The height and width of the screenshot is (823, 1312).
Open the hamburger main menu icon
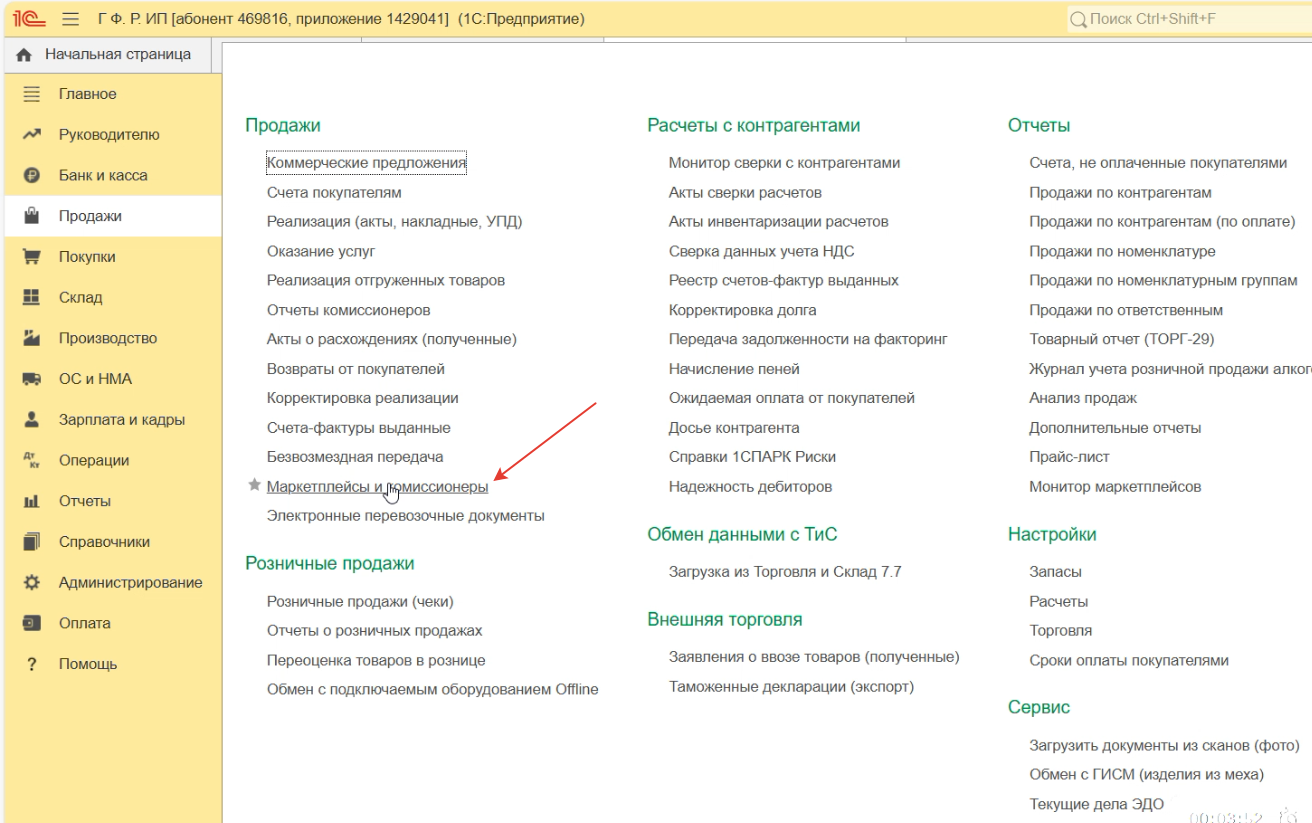pos(70,19)
